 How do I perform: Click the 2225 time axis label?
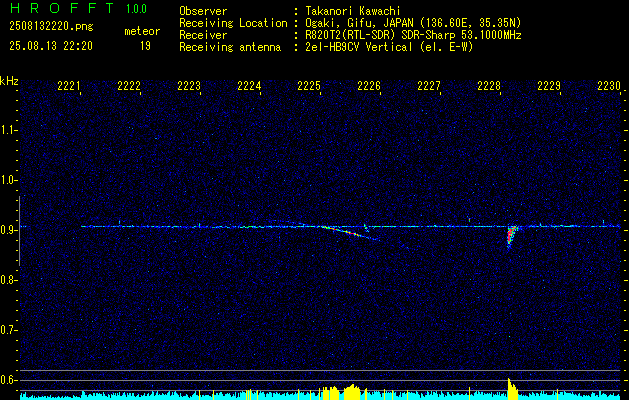[x=309, y=86]
